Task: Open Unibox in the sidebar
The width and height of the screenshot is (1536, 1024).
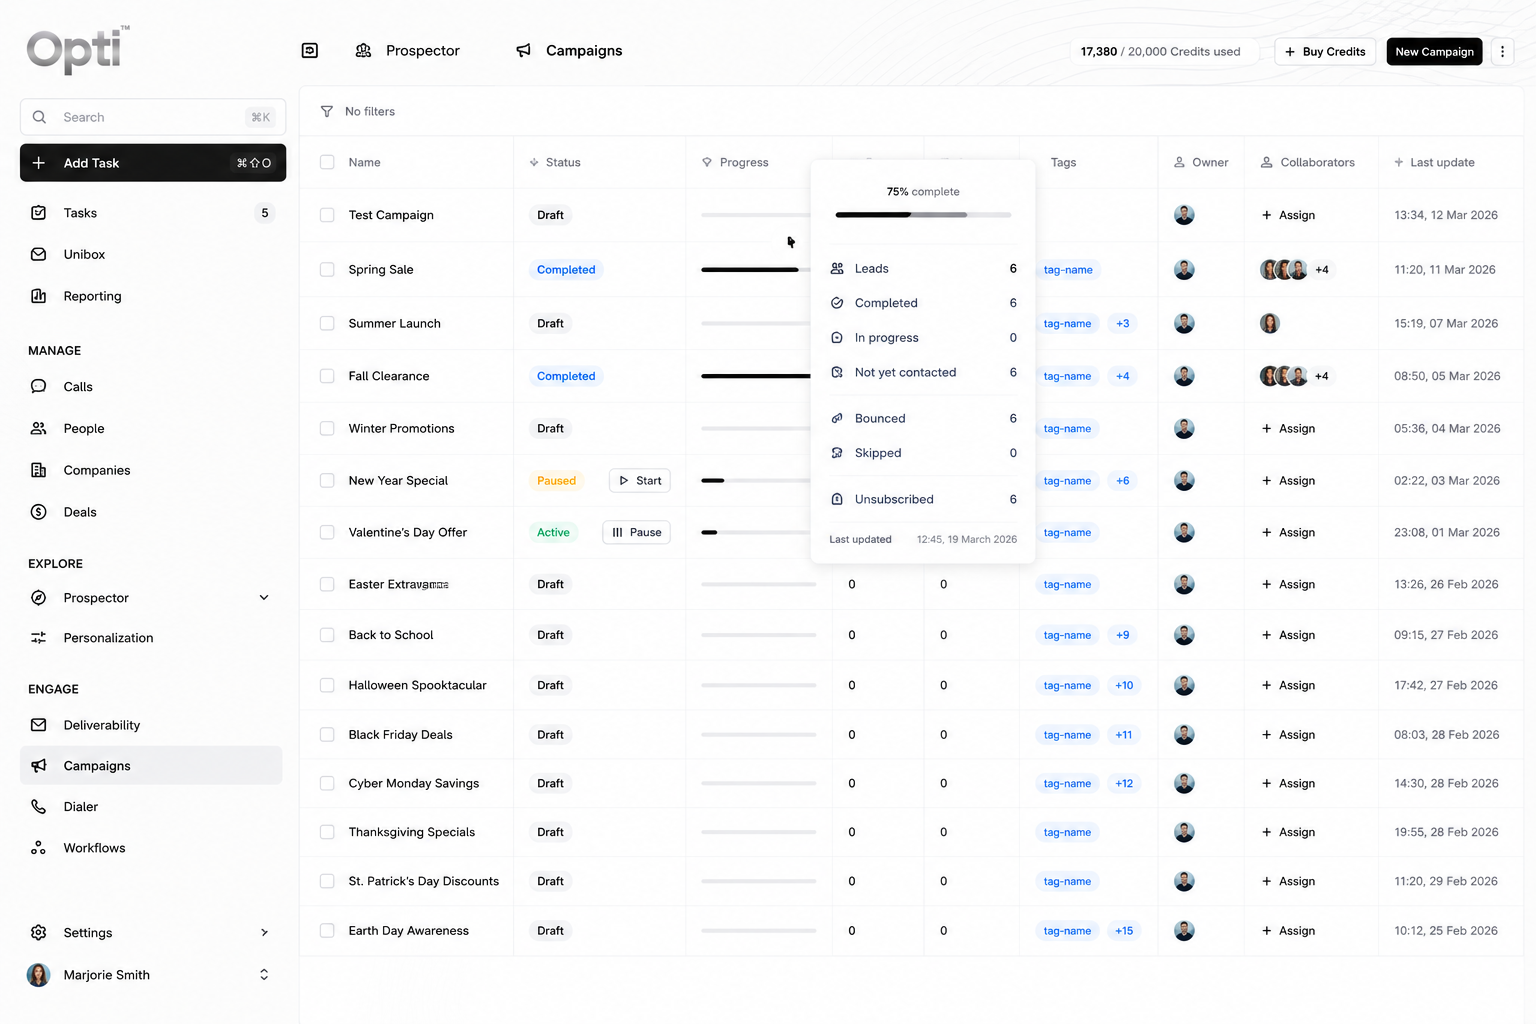Action: pyautogui.click(x=151, y=254)
